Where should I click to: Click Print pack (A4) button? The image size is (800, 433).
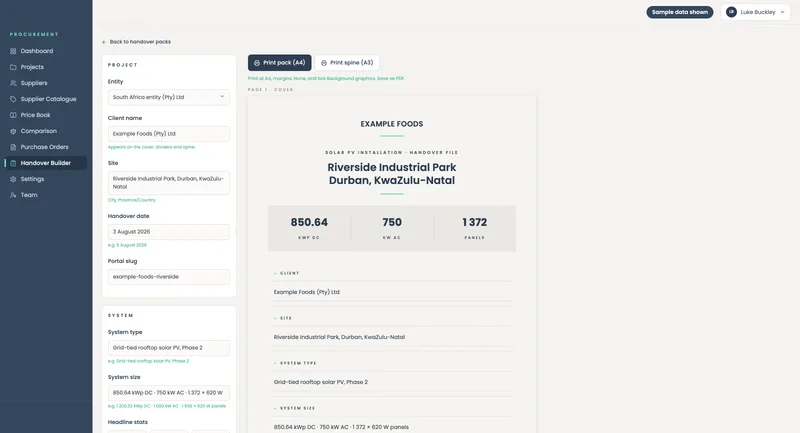pyautogui.click(x=280, y=63)
